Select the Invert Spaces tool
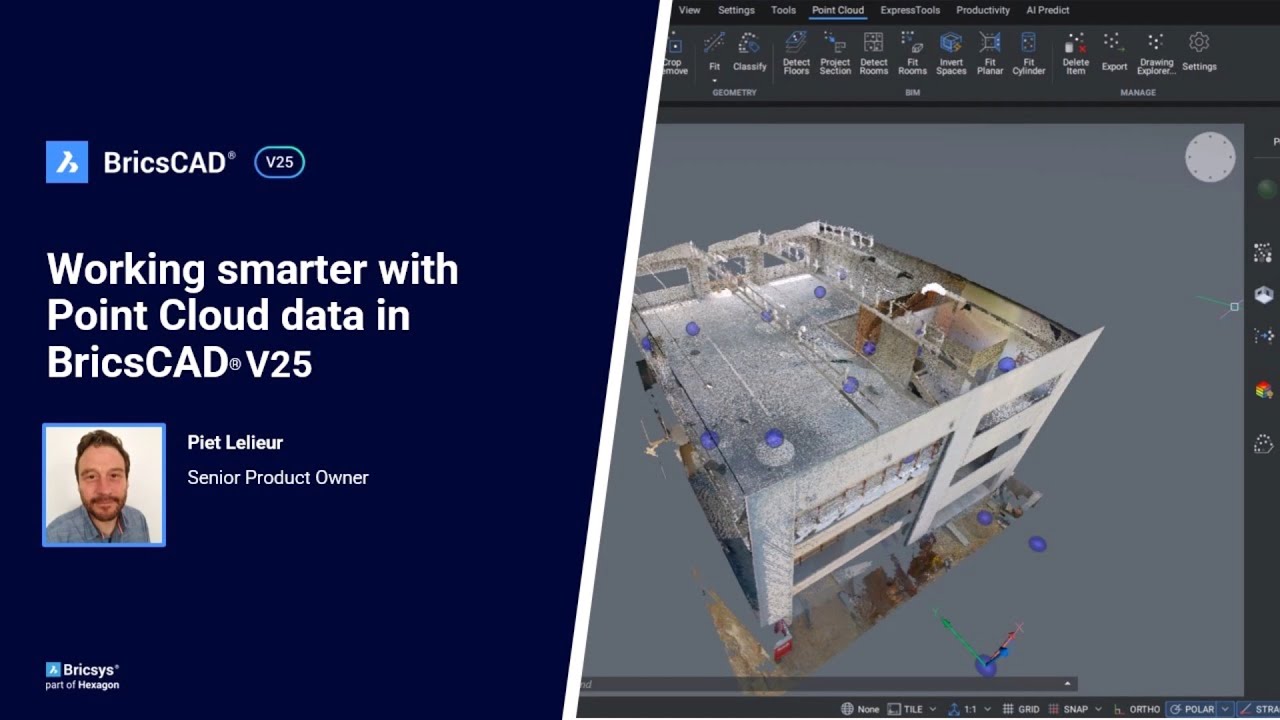Viewport: 1280px width, 720px height. click(x=951, y=53)
